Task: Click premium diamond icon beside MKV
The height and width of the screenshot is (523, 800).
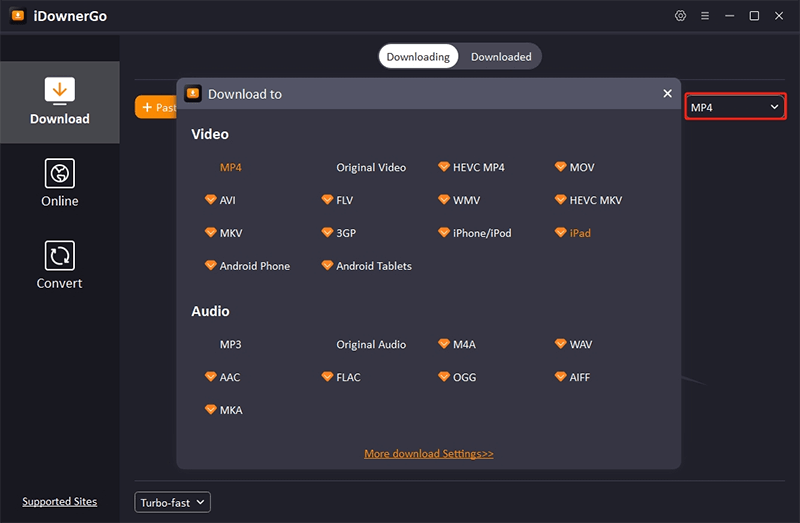Action: pos(210,232)
